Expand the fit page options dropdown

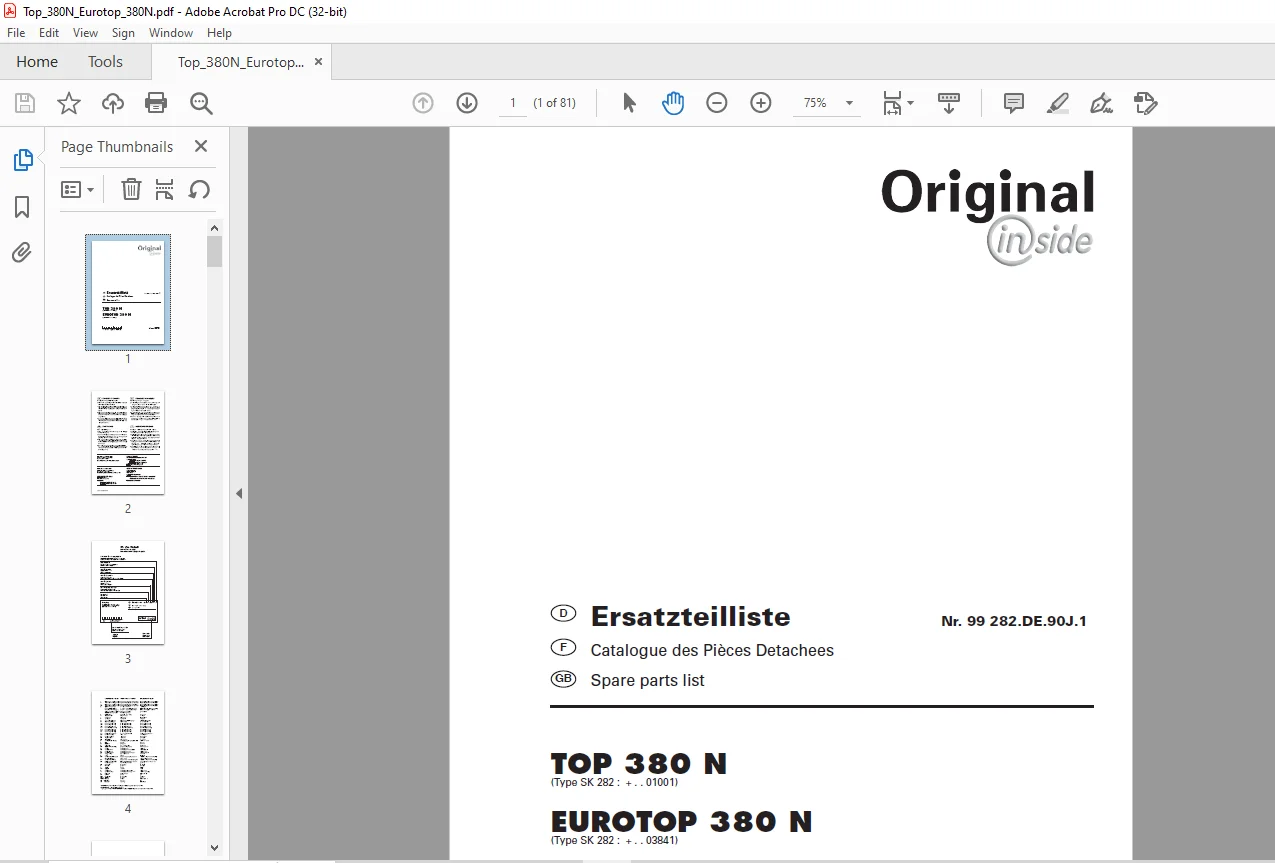(898, 103)
